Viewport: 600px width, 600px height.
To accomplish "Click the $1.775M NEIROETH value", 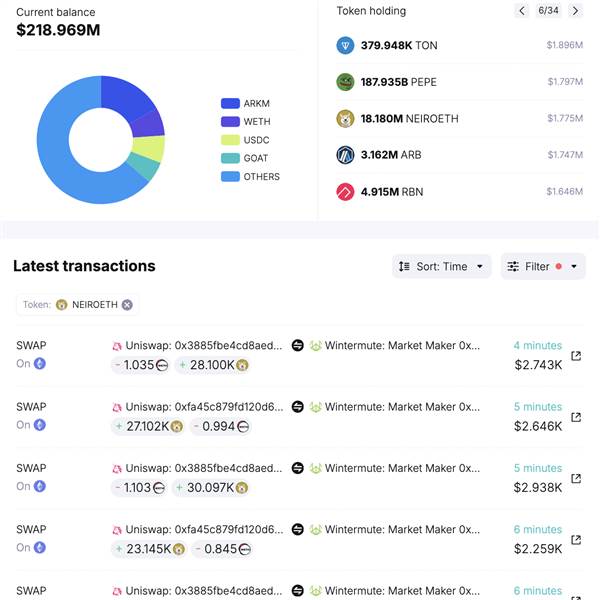I will (x=565, y=118).
